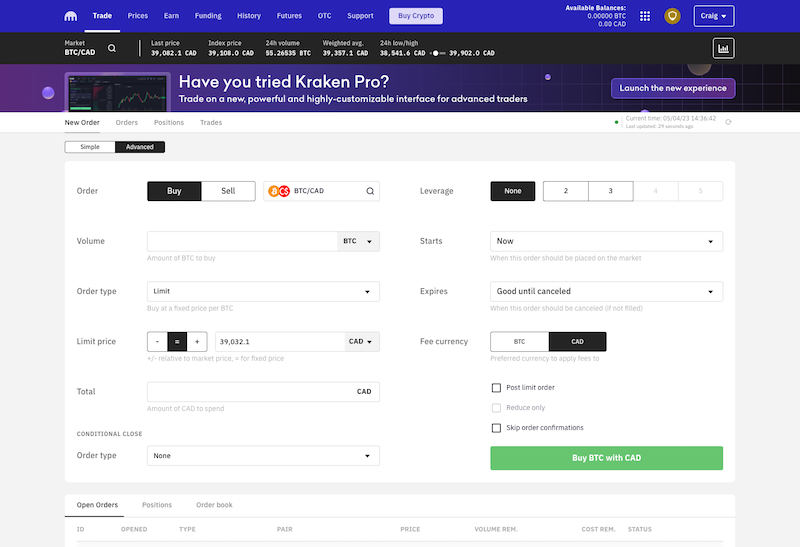This screenshot has width=800, height=547.
Task: Enable the Post limit order checkbox
Action: [x=496, y=387]
